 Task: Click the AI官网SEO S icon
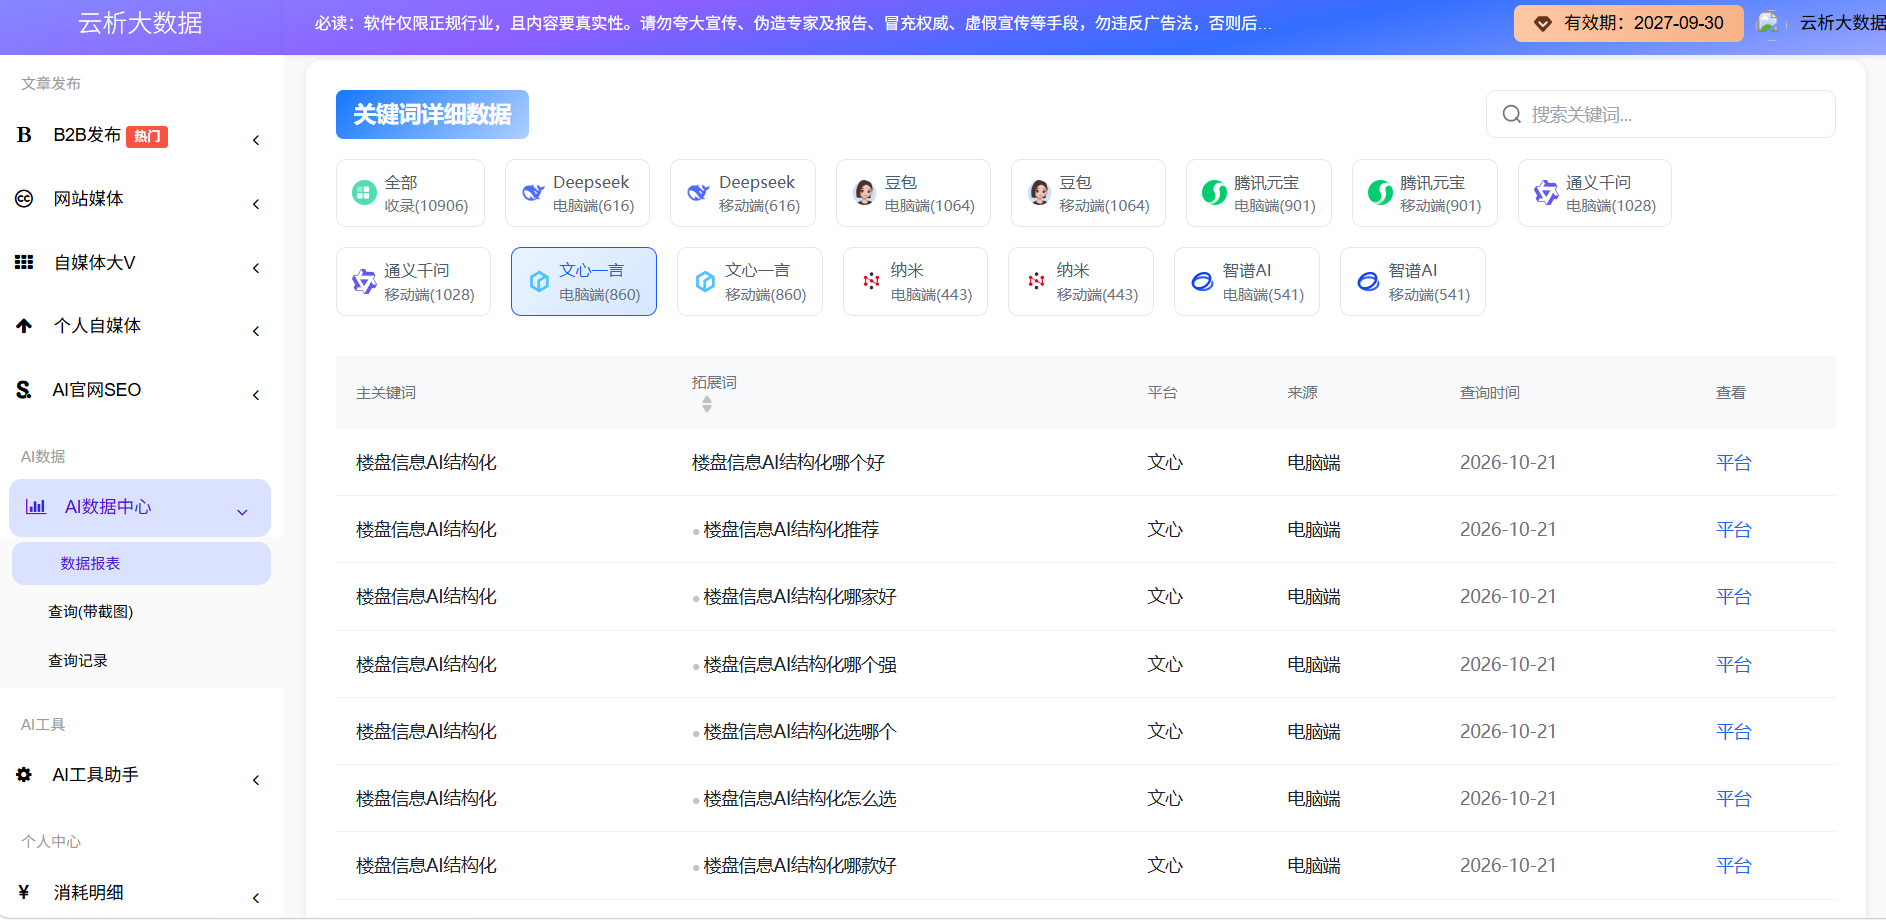24,390
